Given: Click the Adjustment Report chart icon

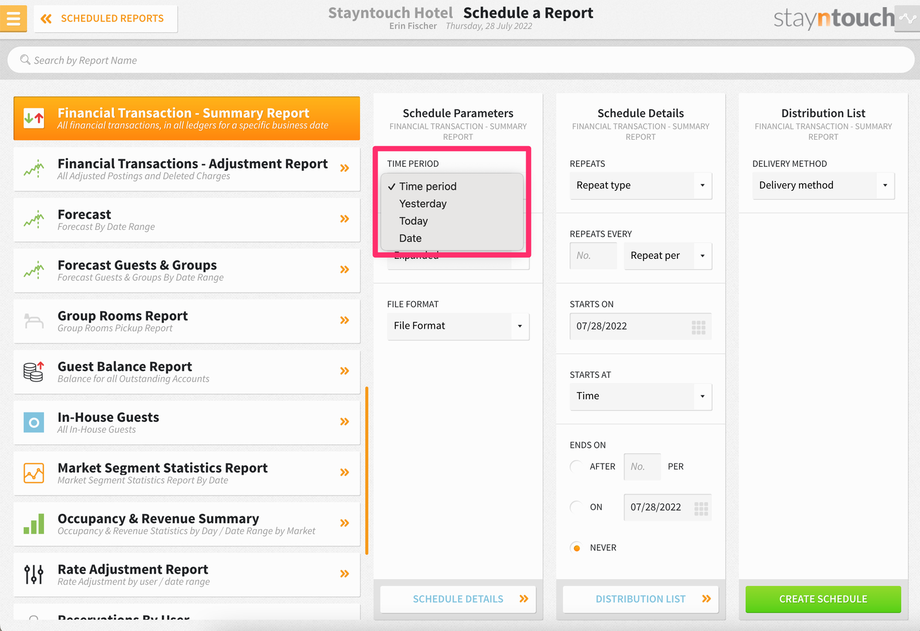Looking at the screenshot, I should point(34,169).
